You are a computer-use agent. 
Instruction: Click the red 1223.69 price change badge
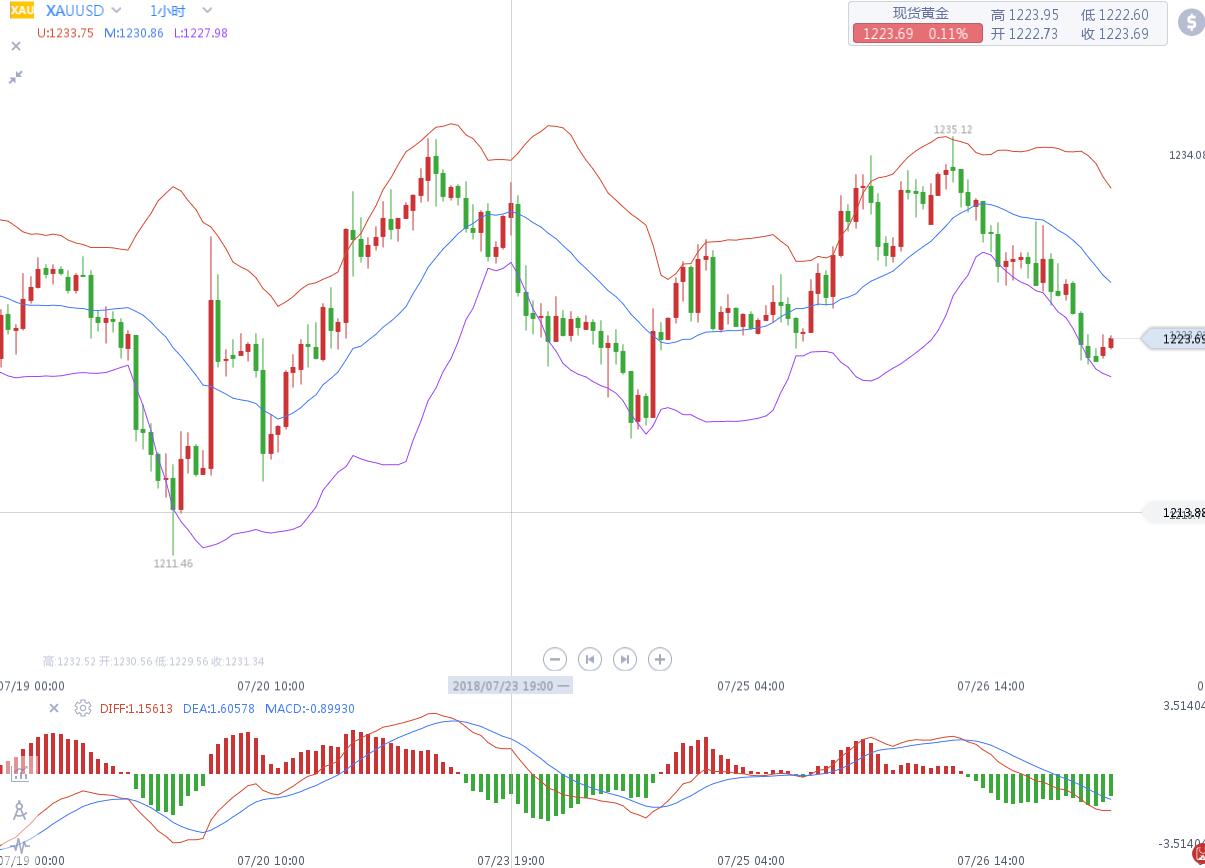(x=916, y=34)
